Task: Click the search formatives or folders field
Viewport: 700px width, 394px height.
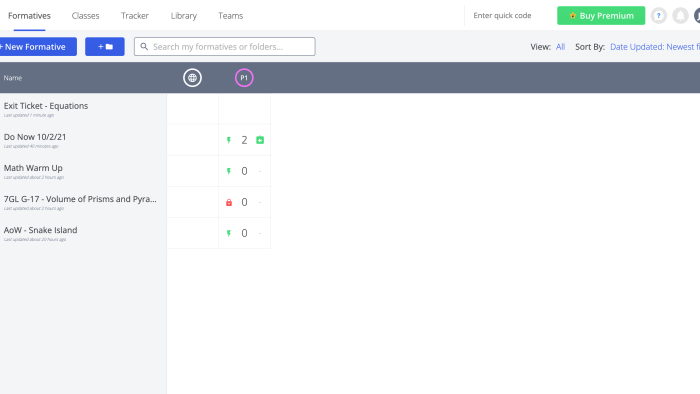Action: click(x=225, y=46)
